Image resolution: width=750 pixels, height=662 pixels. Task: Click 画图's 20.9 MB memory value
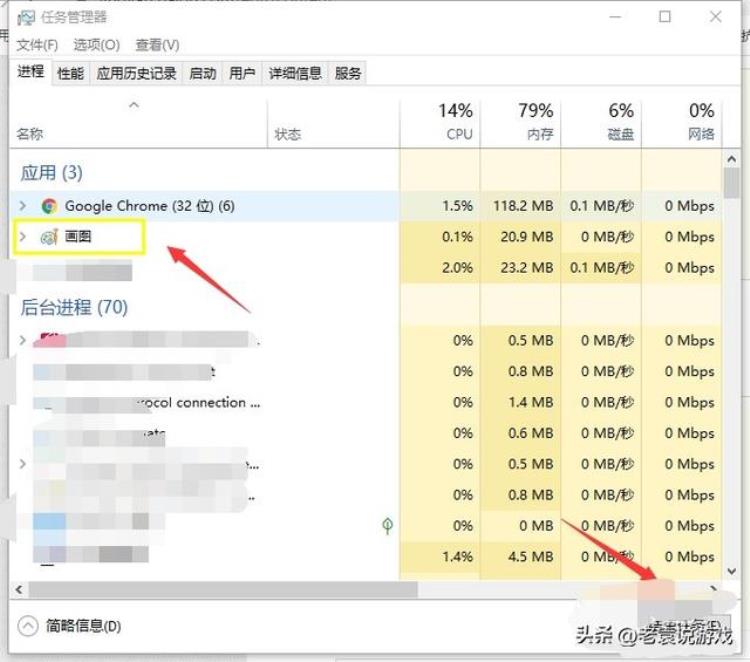527,237
